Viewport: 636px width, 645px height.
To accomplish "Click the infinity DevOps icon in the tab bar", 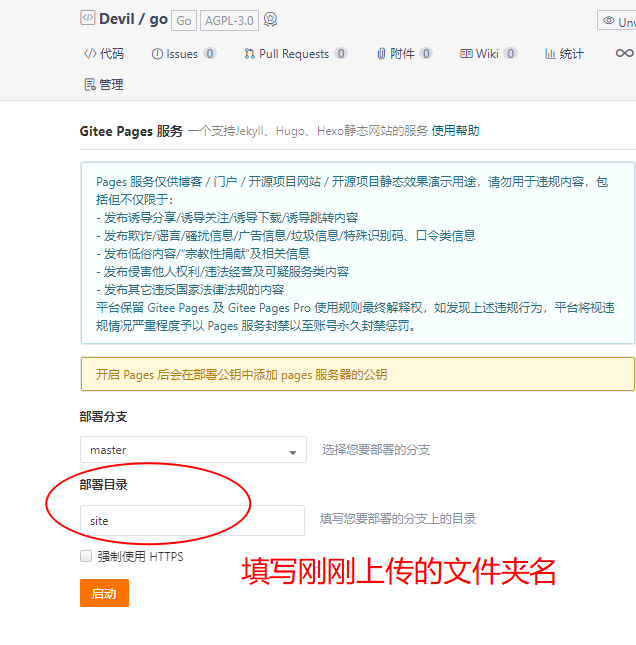I will coord(624,53).
